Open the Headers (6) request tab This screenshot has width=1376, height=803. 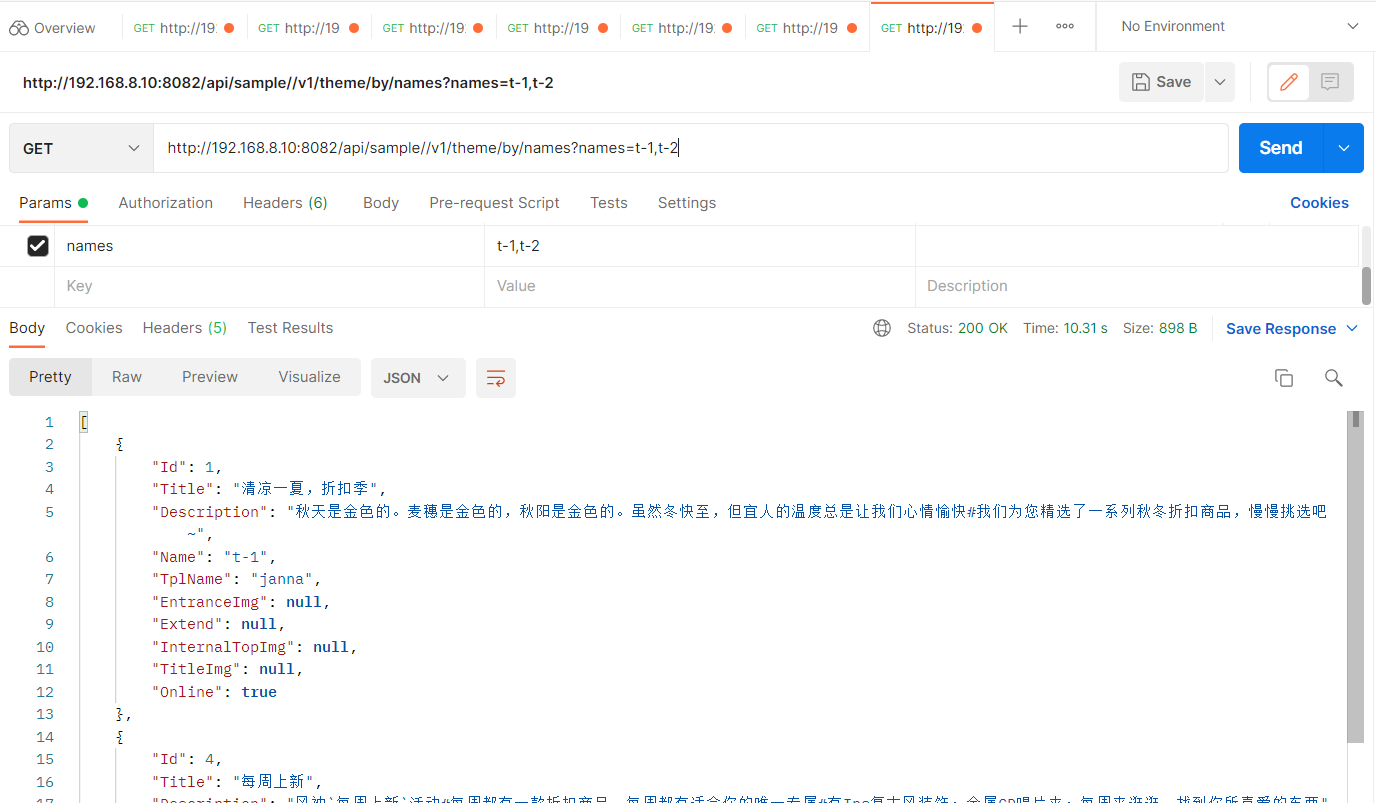(x=285, y=203)
